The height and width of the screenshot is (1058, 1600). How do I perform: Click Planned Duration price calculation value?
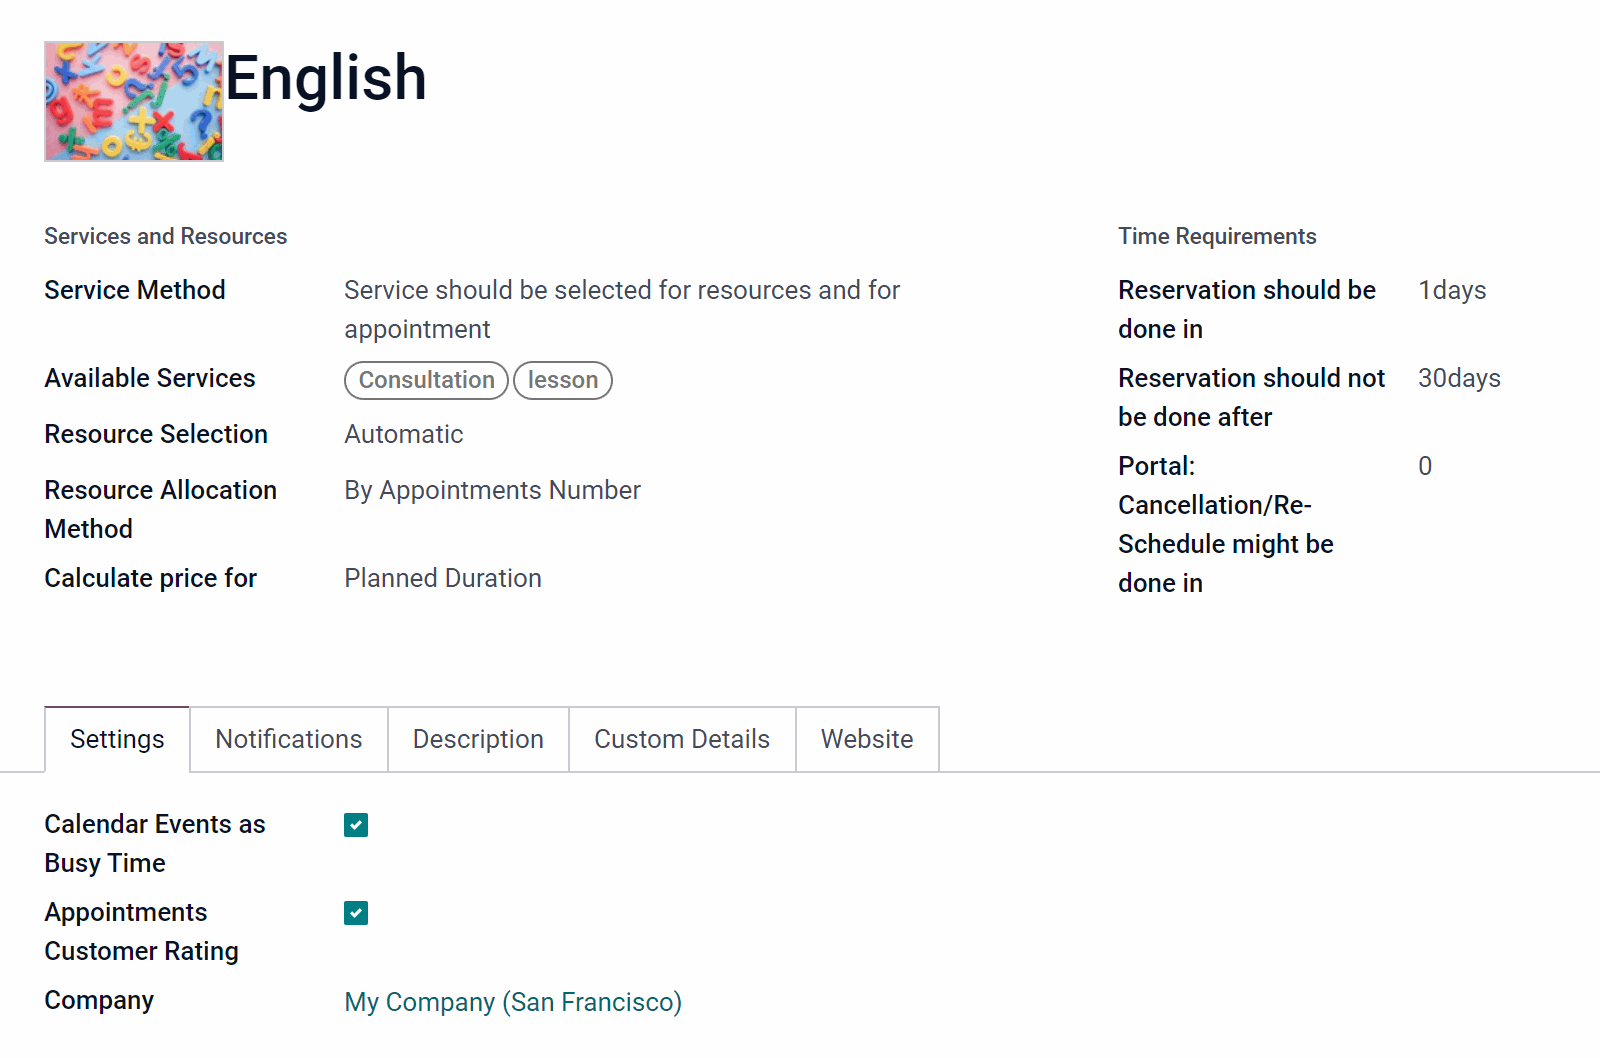(443, 578)
